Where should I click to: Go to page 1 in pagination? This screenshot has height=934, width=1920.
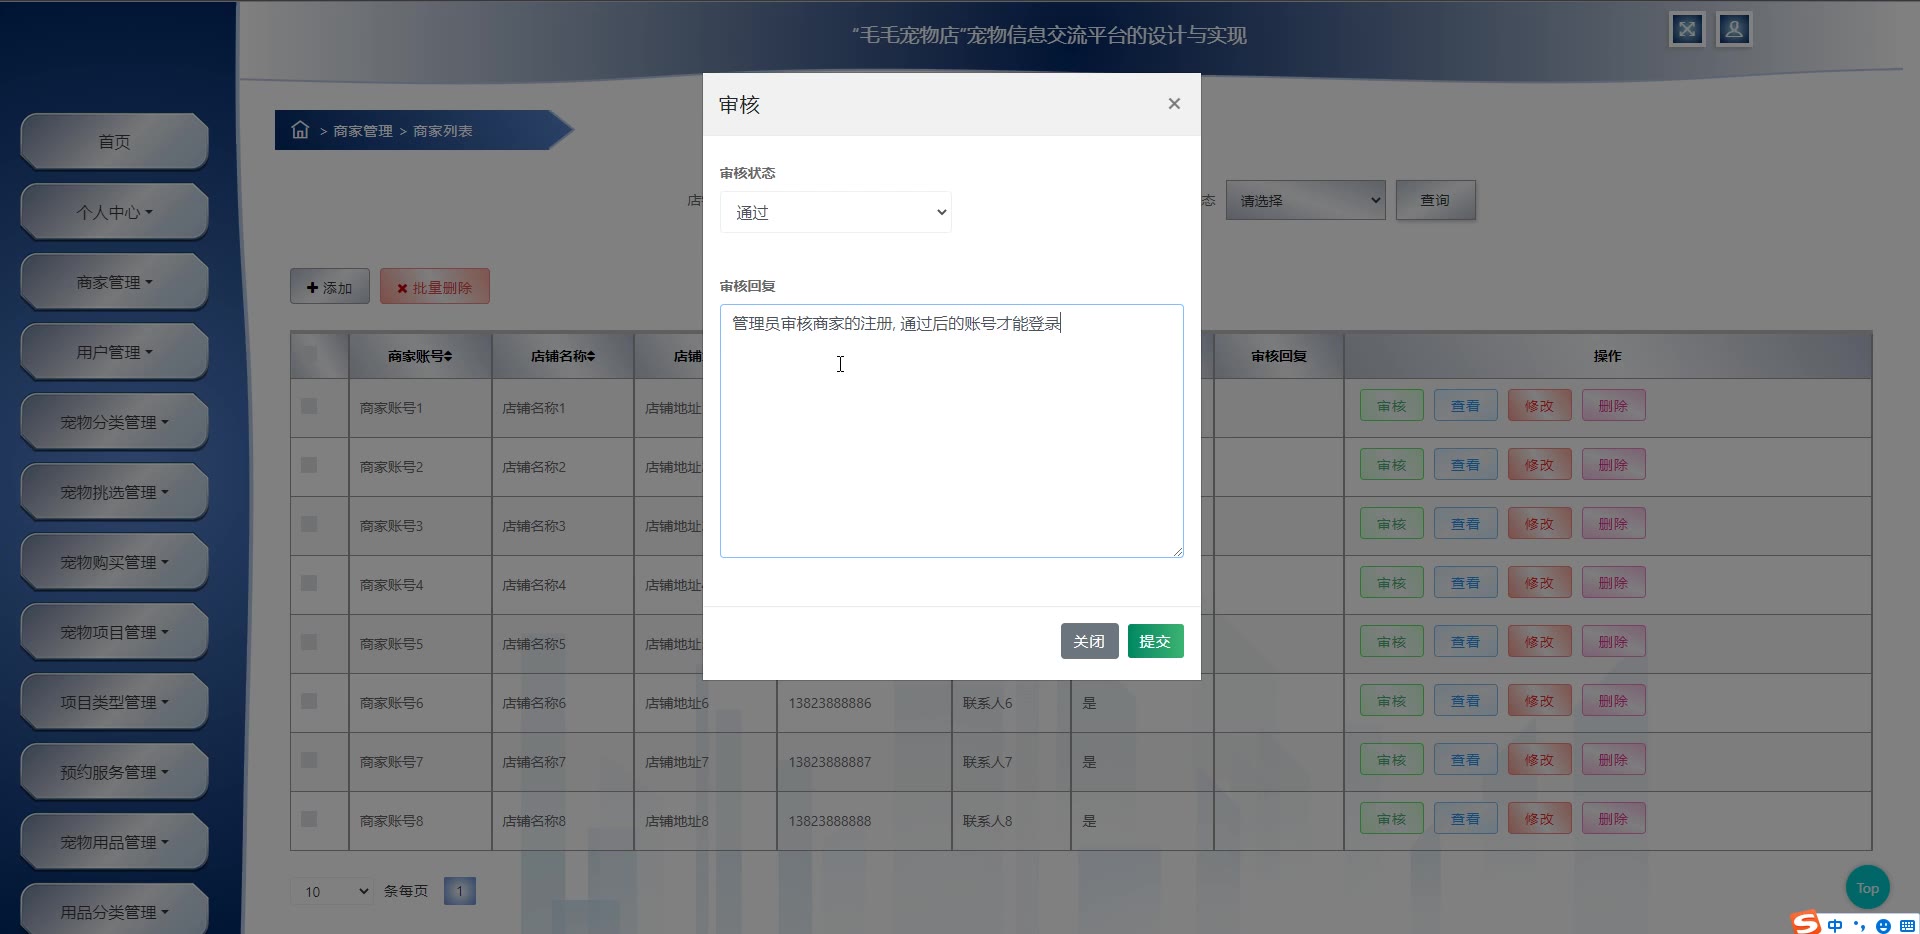point(460,891)
